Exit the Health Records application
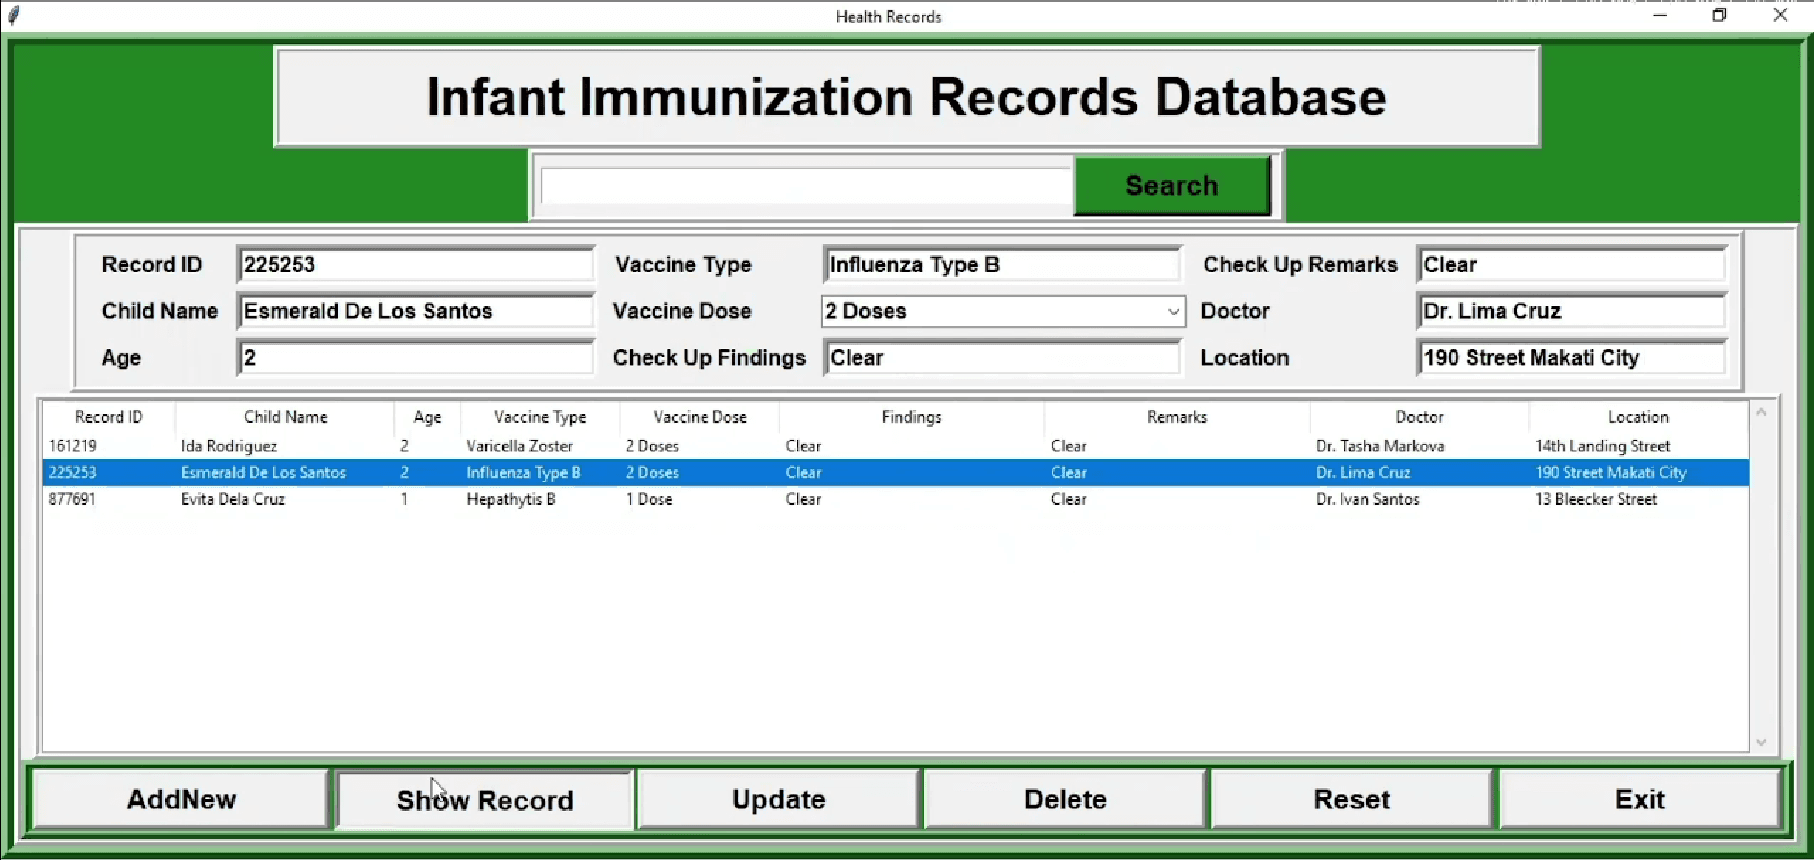This screenshot has height=860, width=1814. click(x=1639, y=800)
